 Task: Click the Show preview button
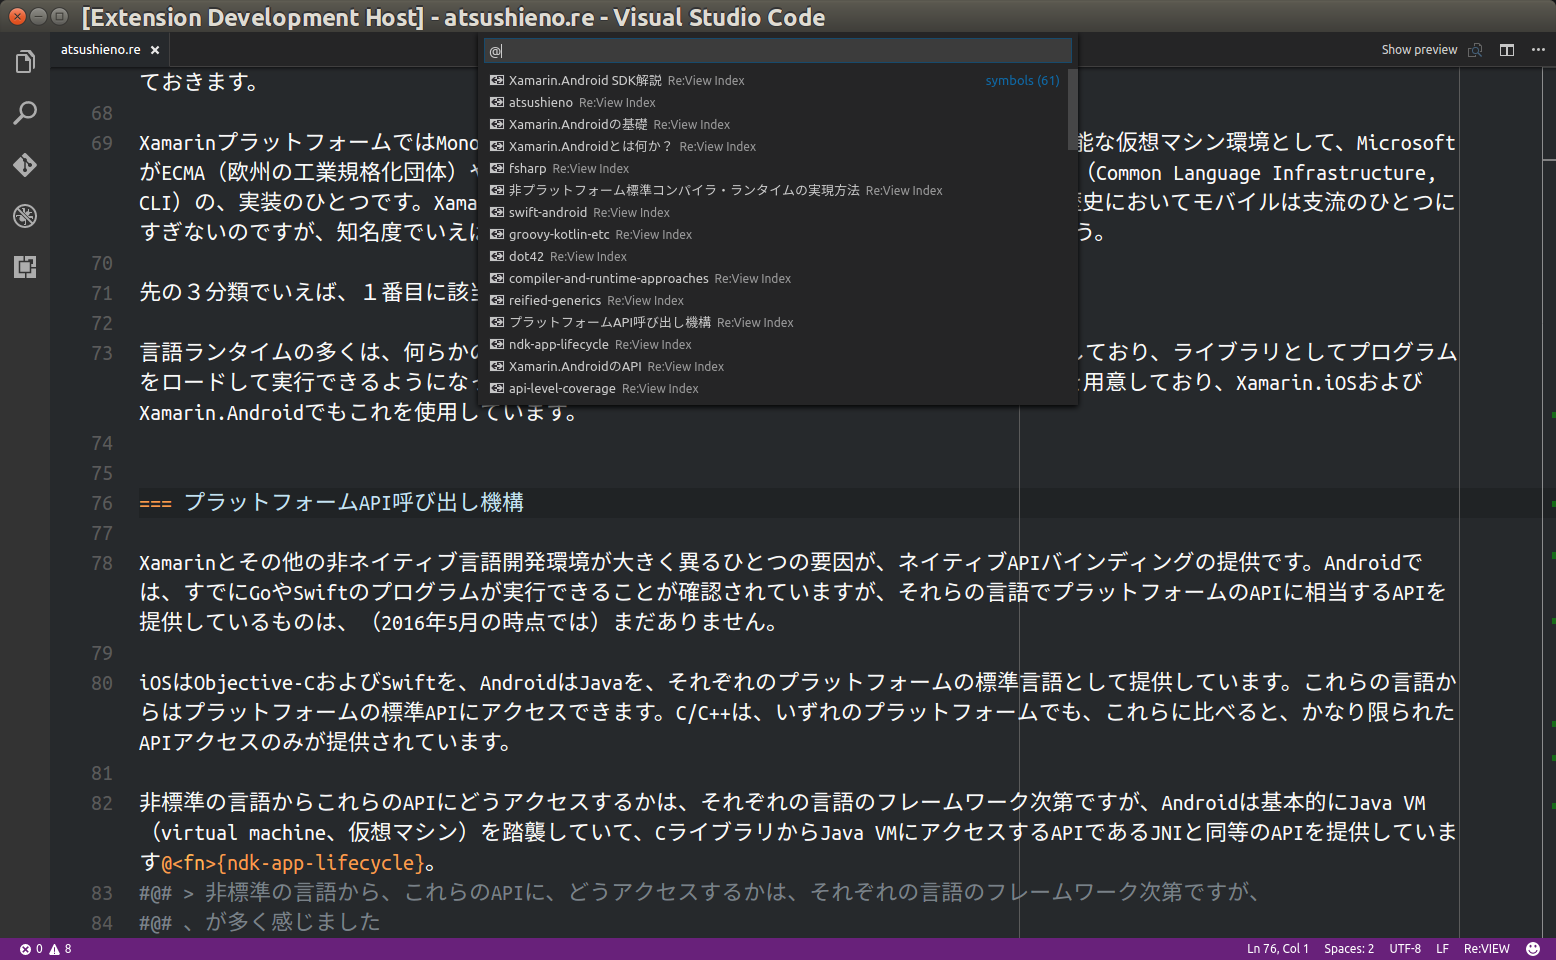(x=1419, y=50)
